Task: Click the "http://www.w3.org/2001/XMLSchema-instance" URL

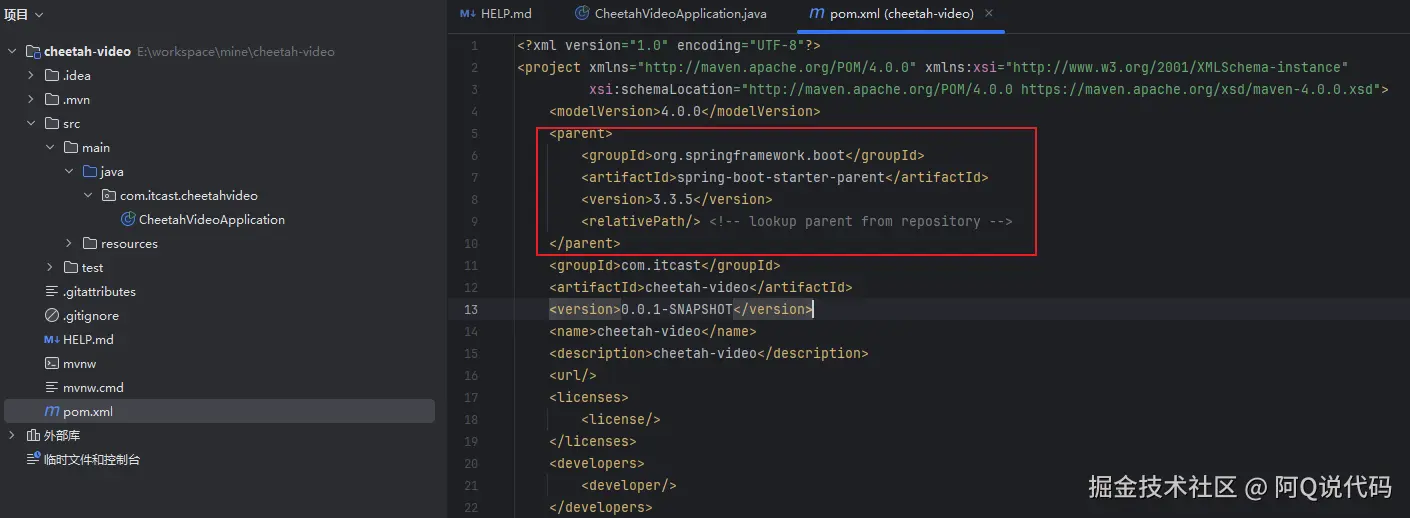Action: click(x=1177, y=68)
